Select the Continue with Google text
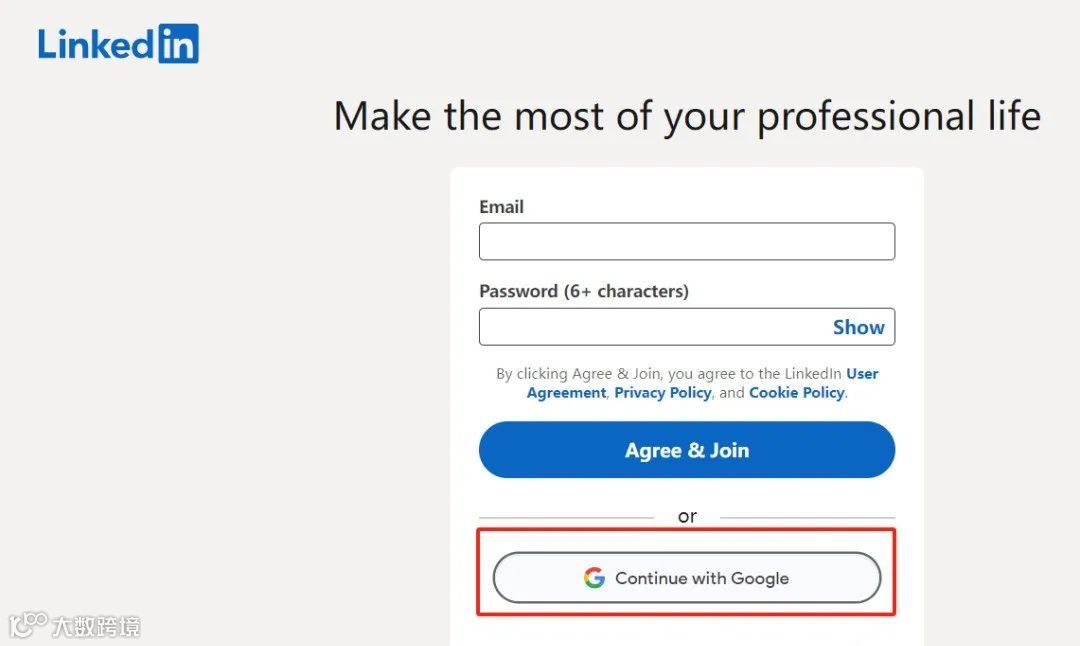 (702, 578)
